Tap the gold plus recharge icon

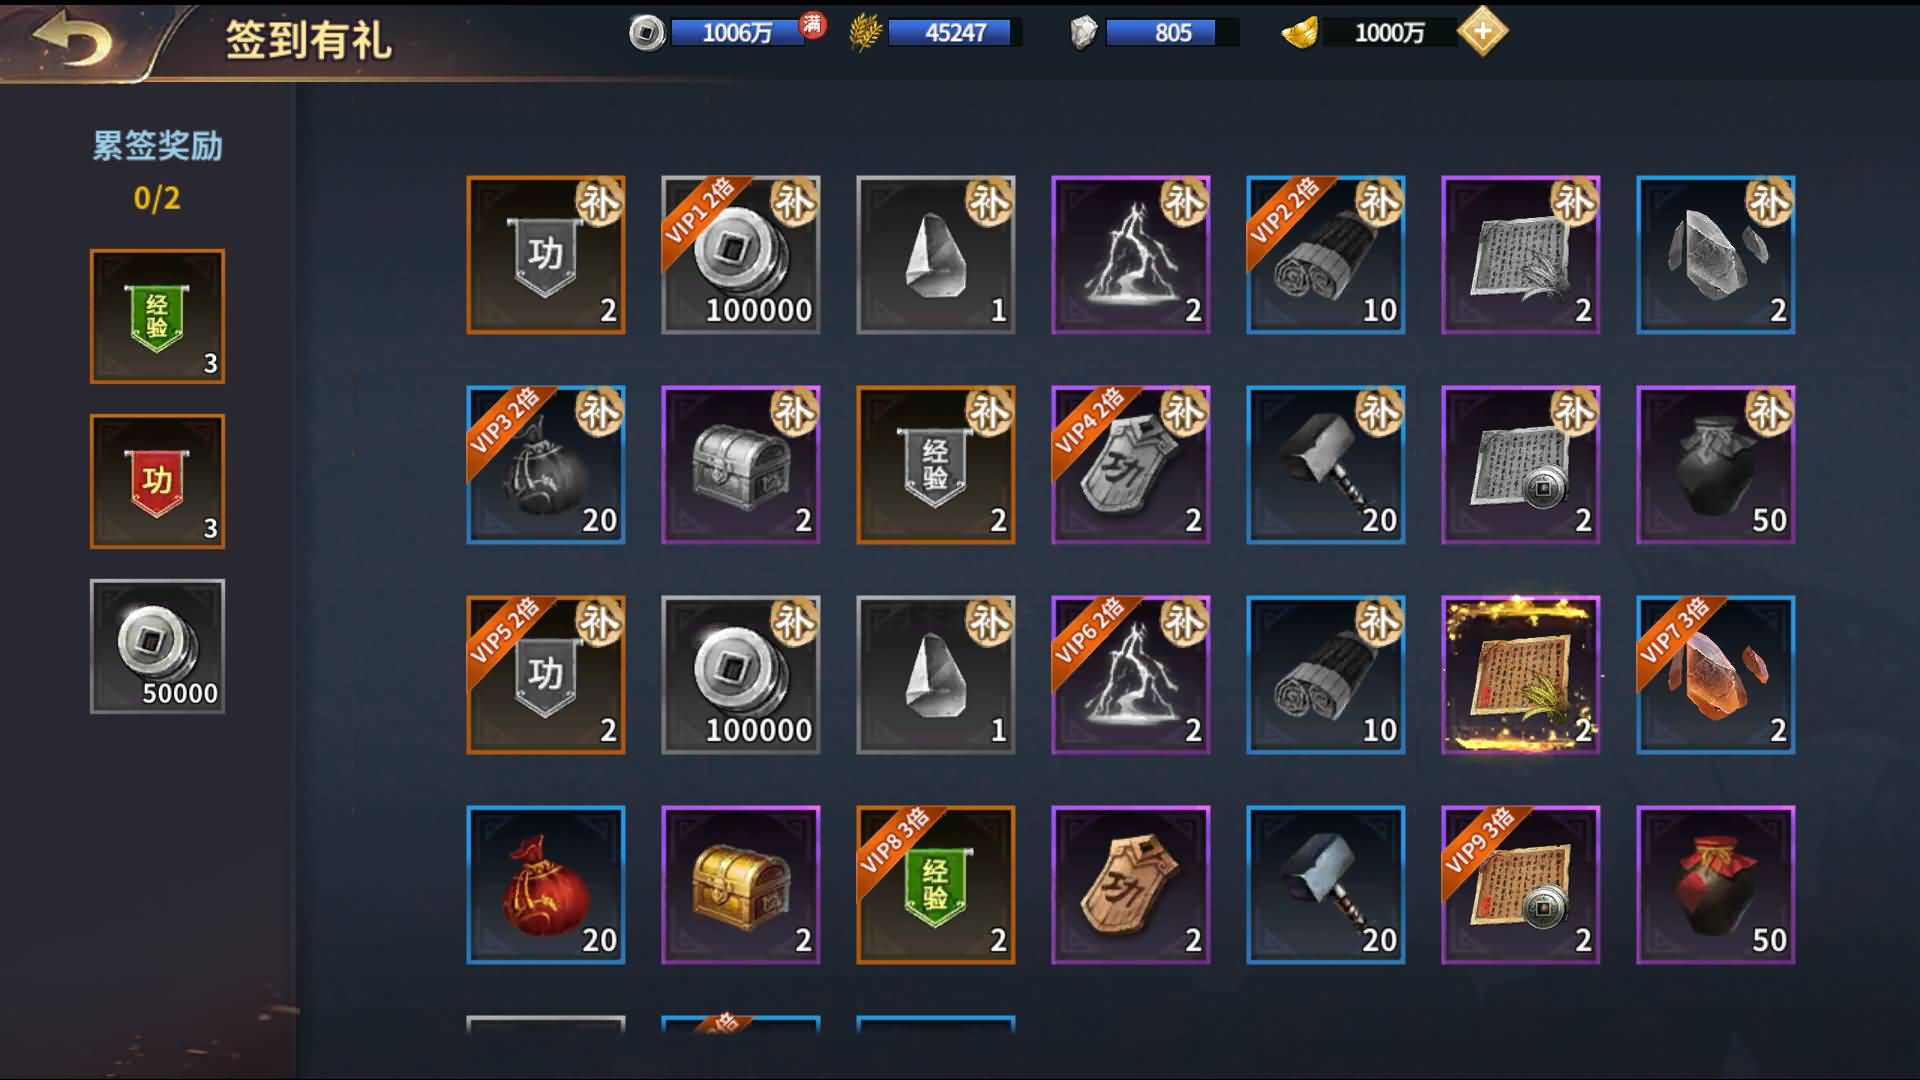click(x=1482, y=32)
